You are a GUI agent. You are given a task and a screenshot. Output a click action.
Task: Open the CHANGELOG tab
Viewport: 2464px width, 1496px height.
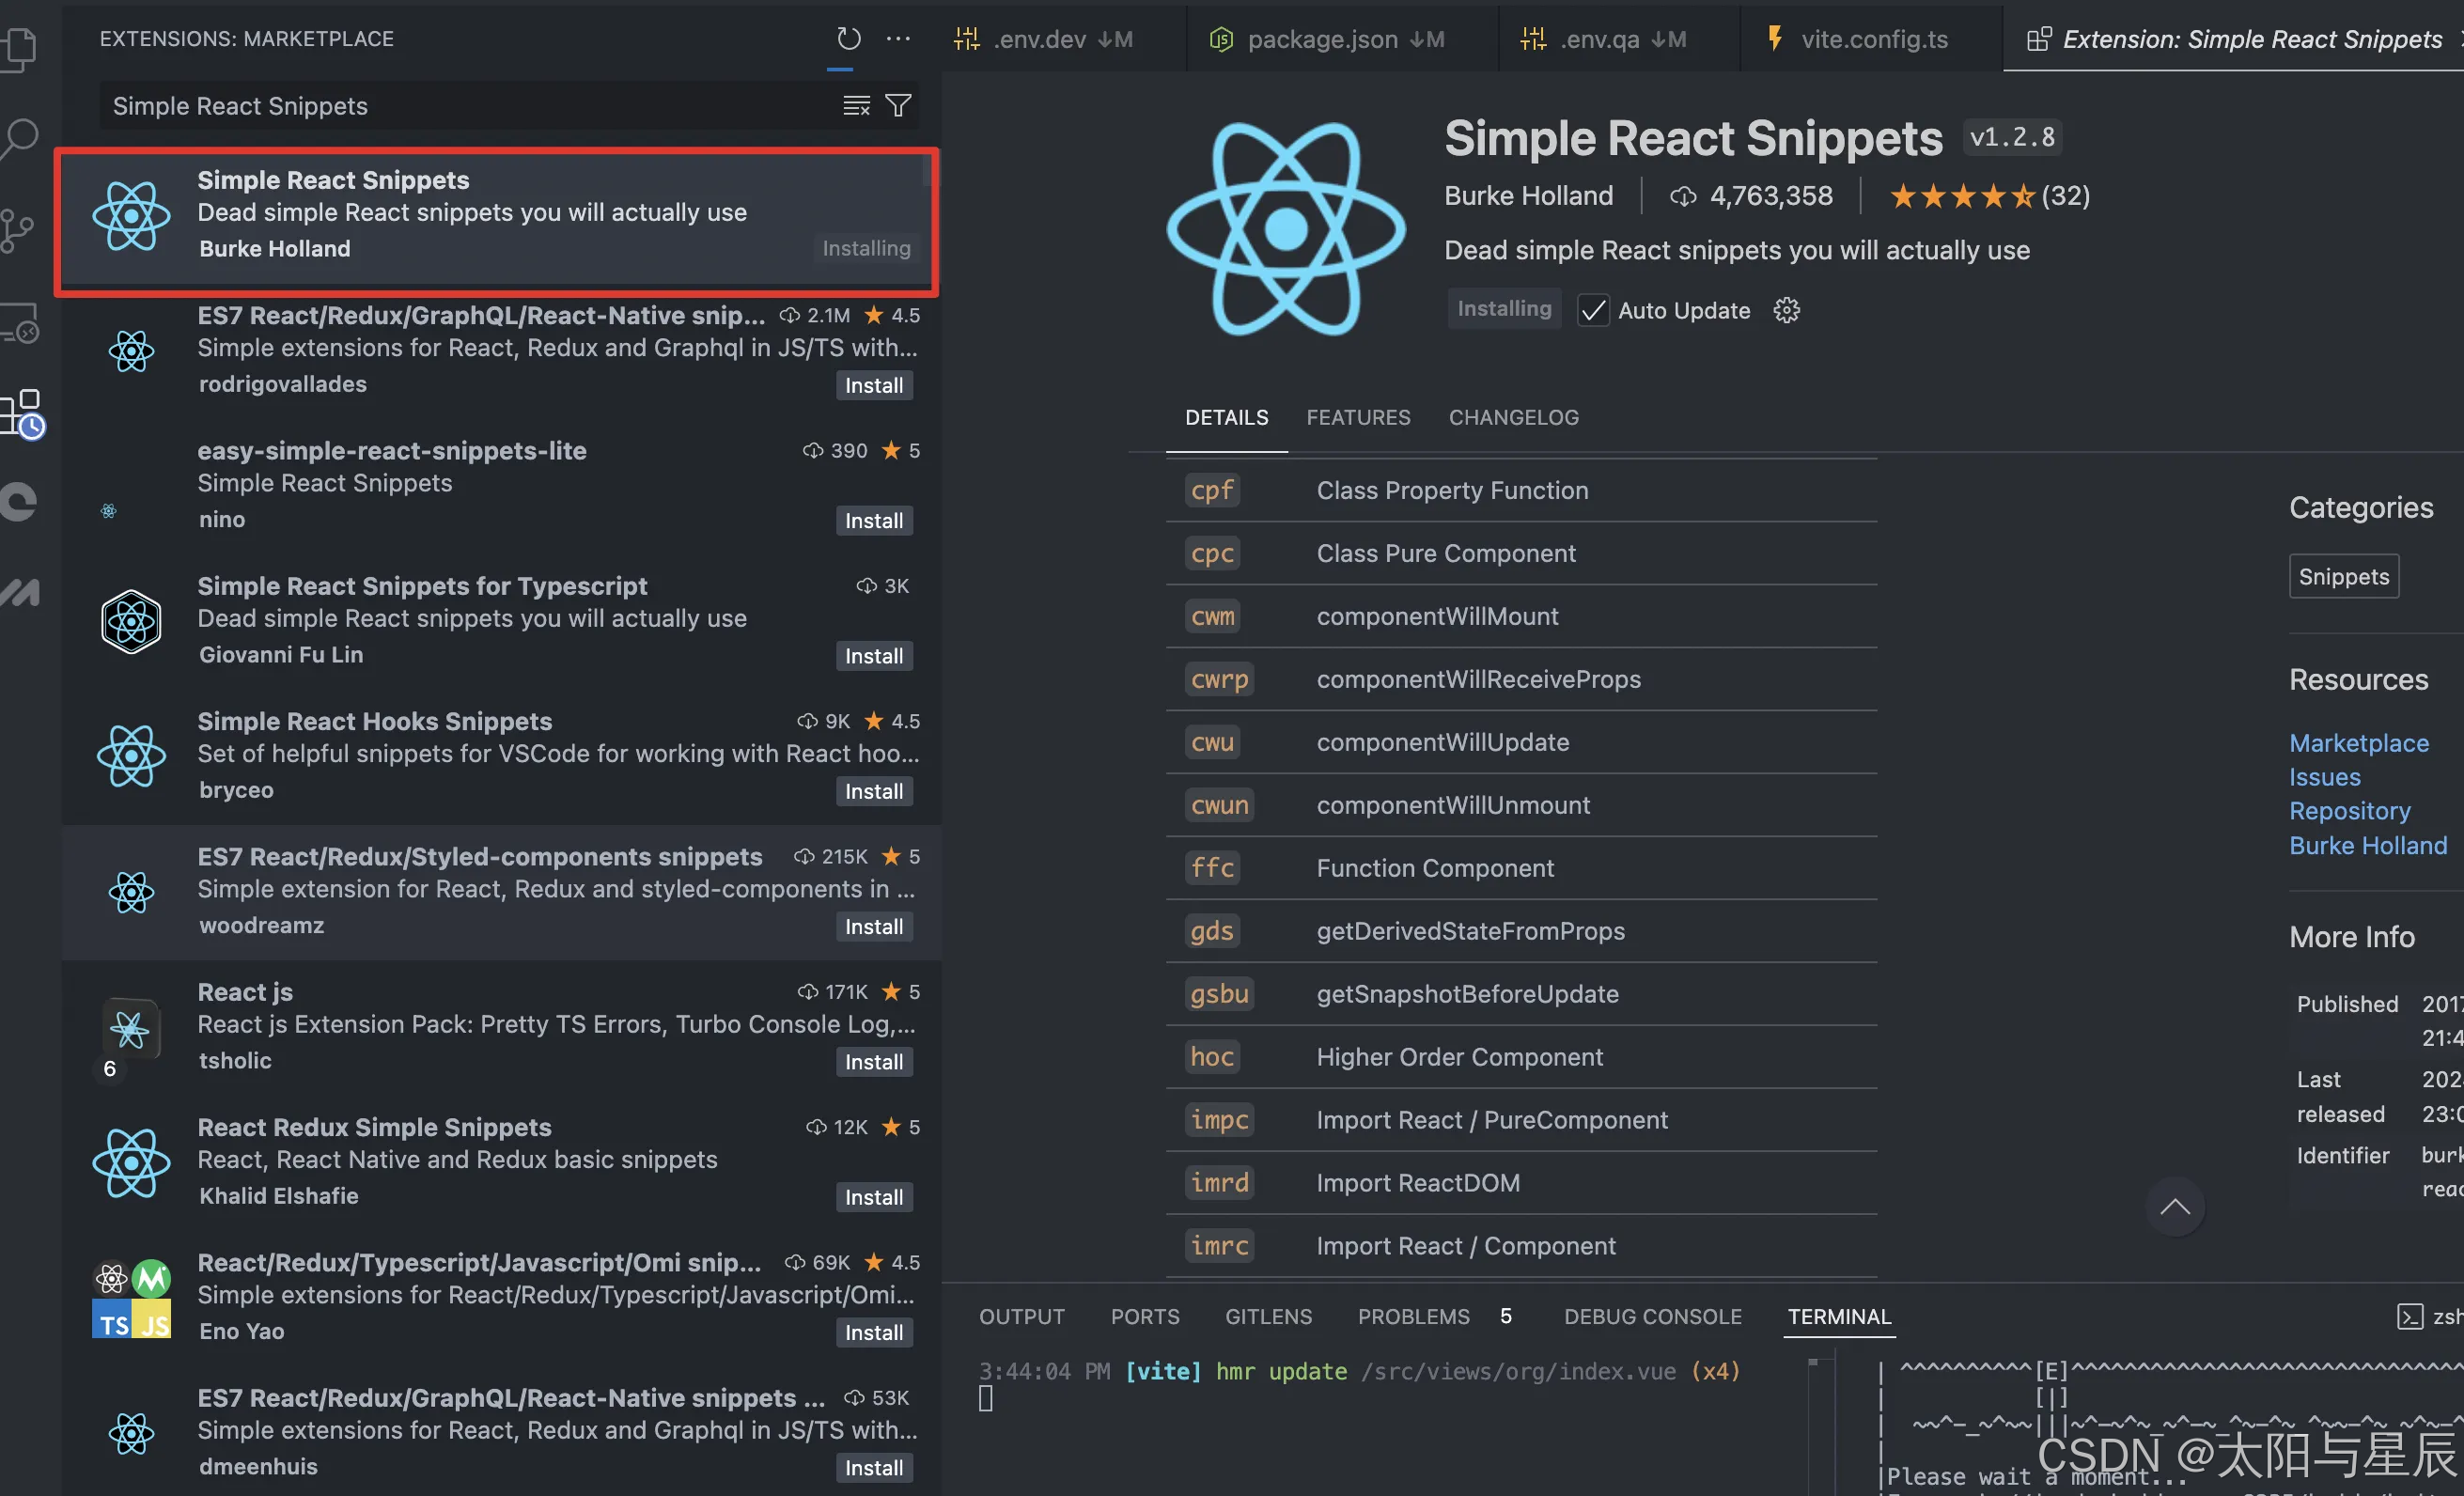1513,417
